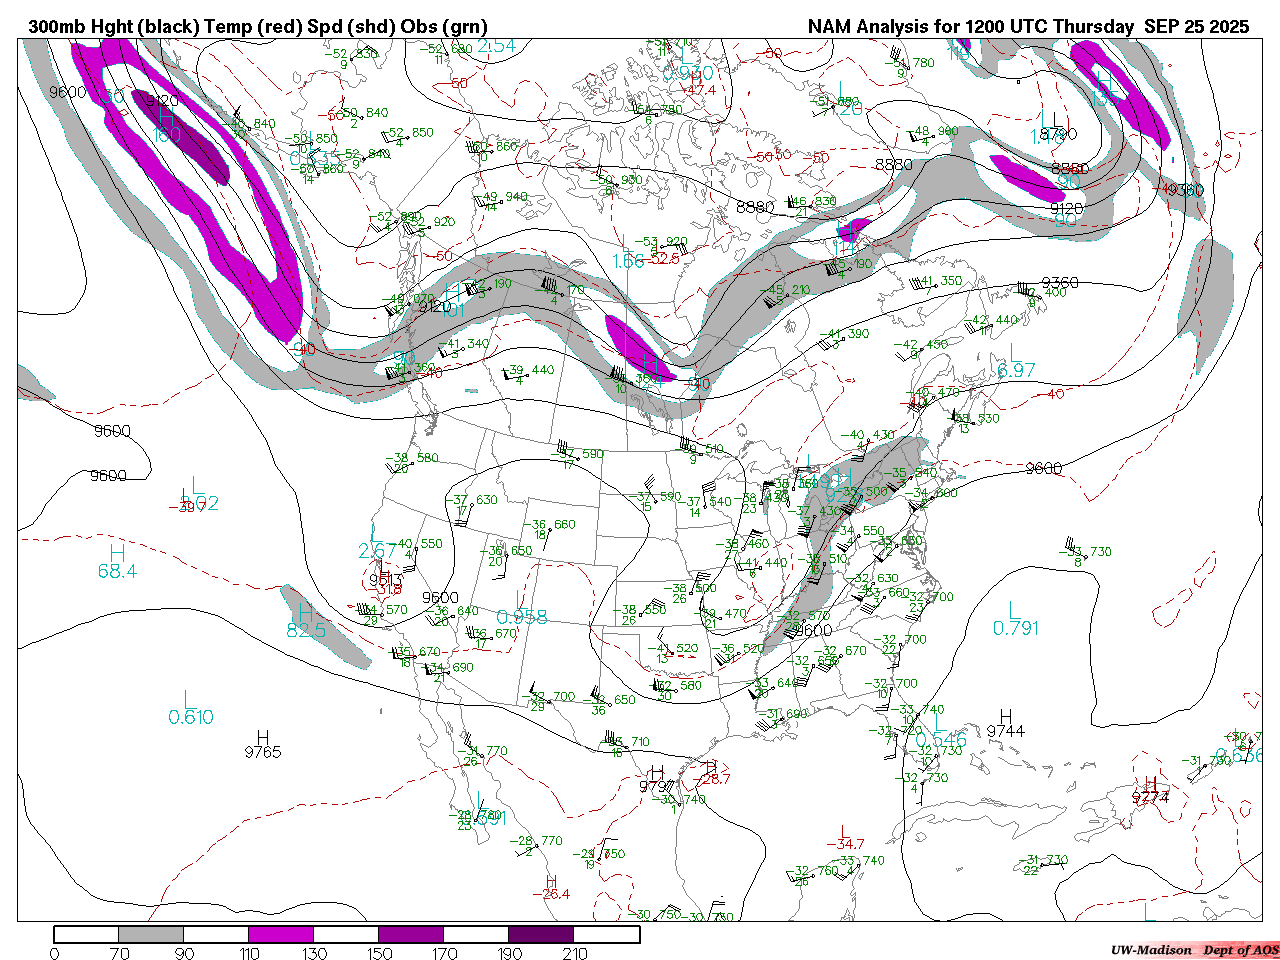Click the legend scale value 0

(54, 953)
